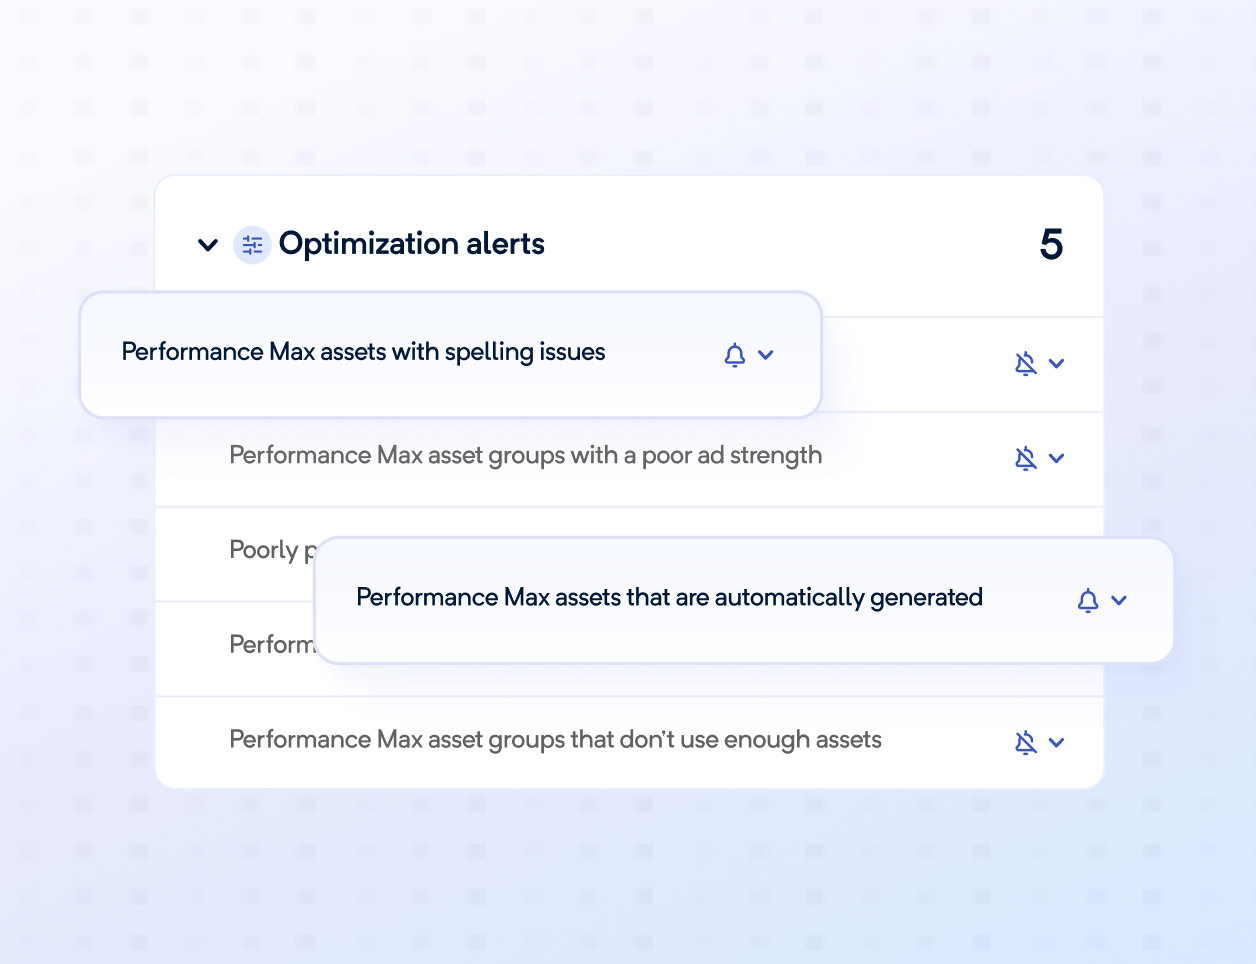The image size is (1256, 964).
Task: Select the spelling issues alert title
Action: click(363, 352)
